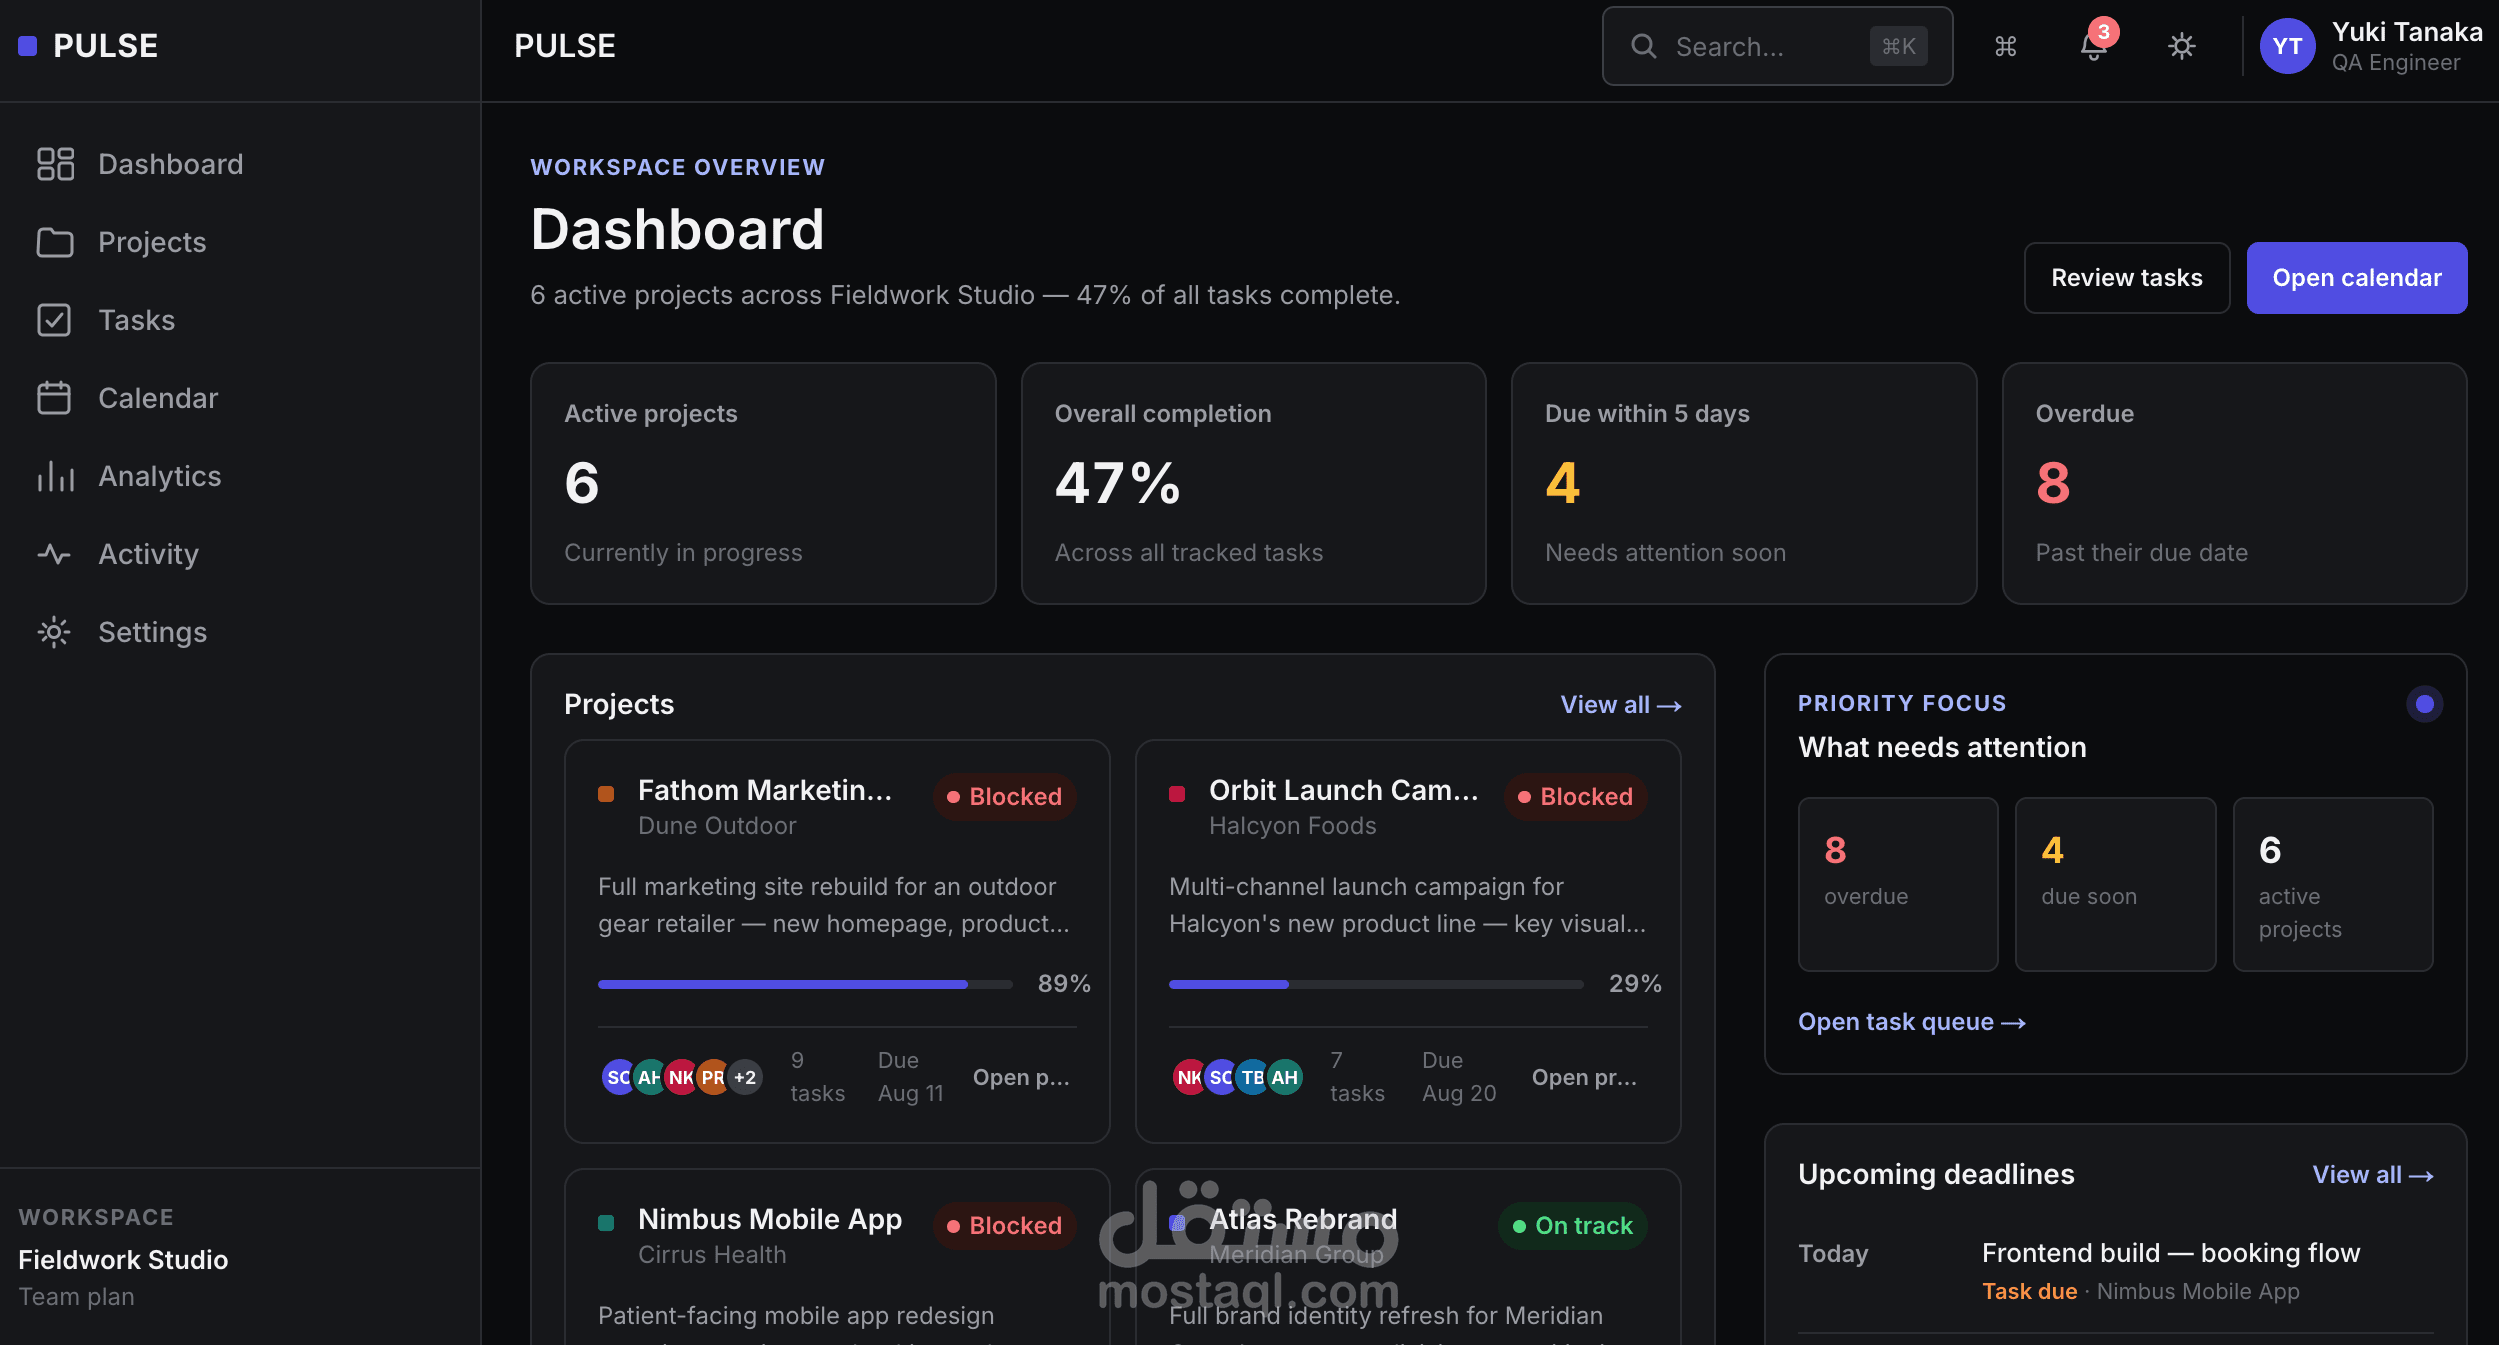Click the Activity pulse icon in sidebar
The width and height of the screenshot is (2499, 1345).
pyautogui.click(x=55, y=554)
